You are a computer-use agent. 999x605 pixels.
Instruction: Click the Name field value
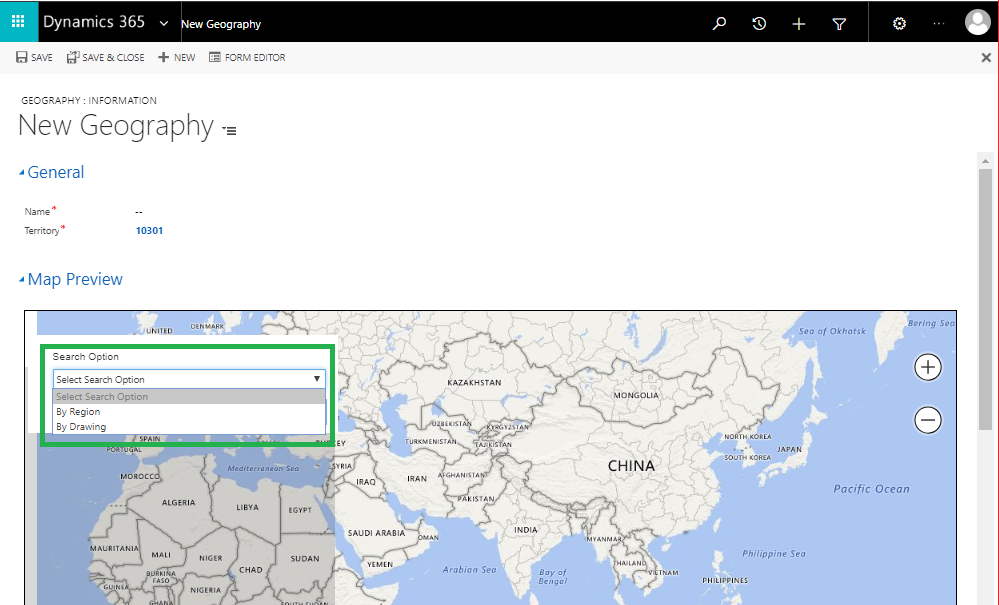click(x=139, y=212)
